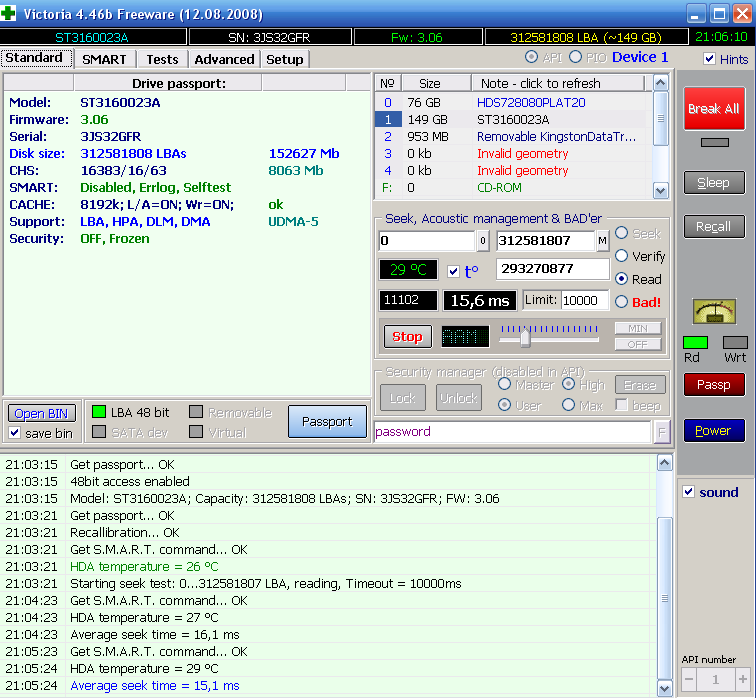Open the Tests tab
This screenshot has height=698, width=756.
pos(162,59)
